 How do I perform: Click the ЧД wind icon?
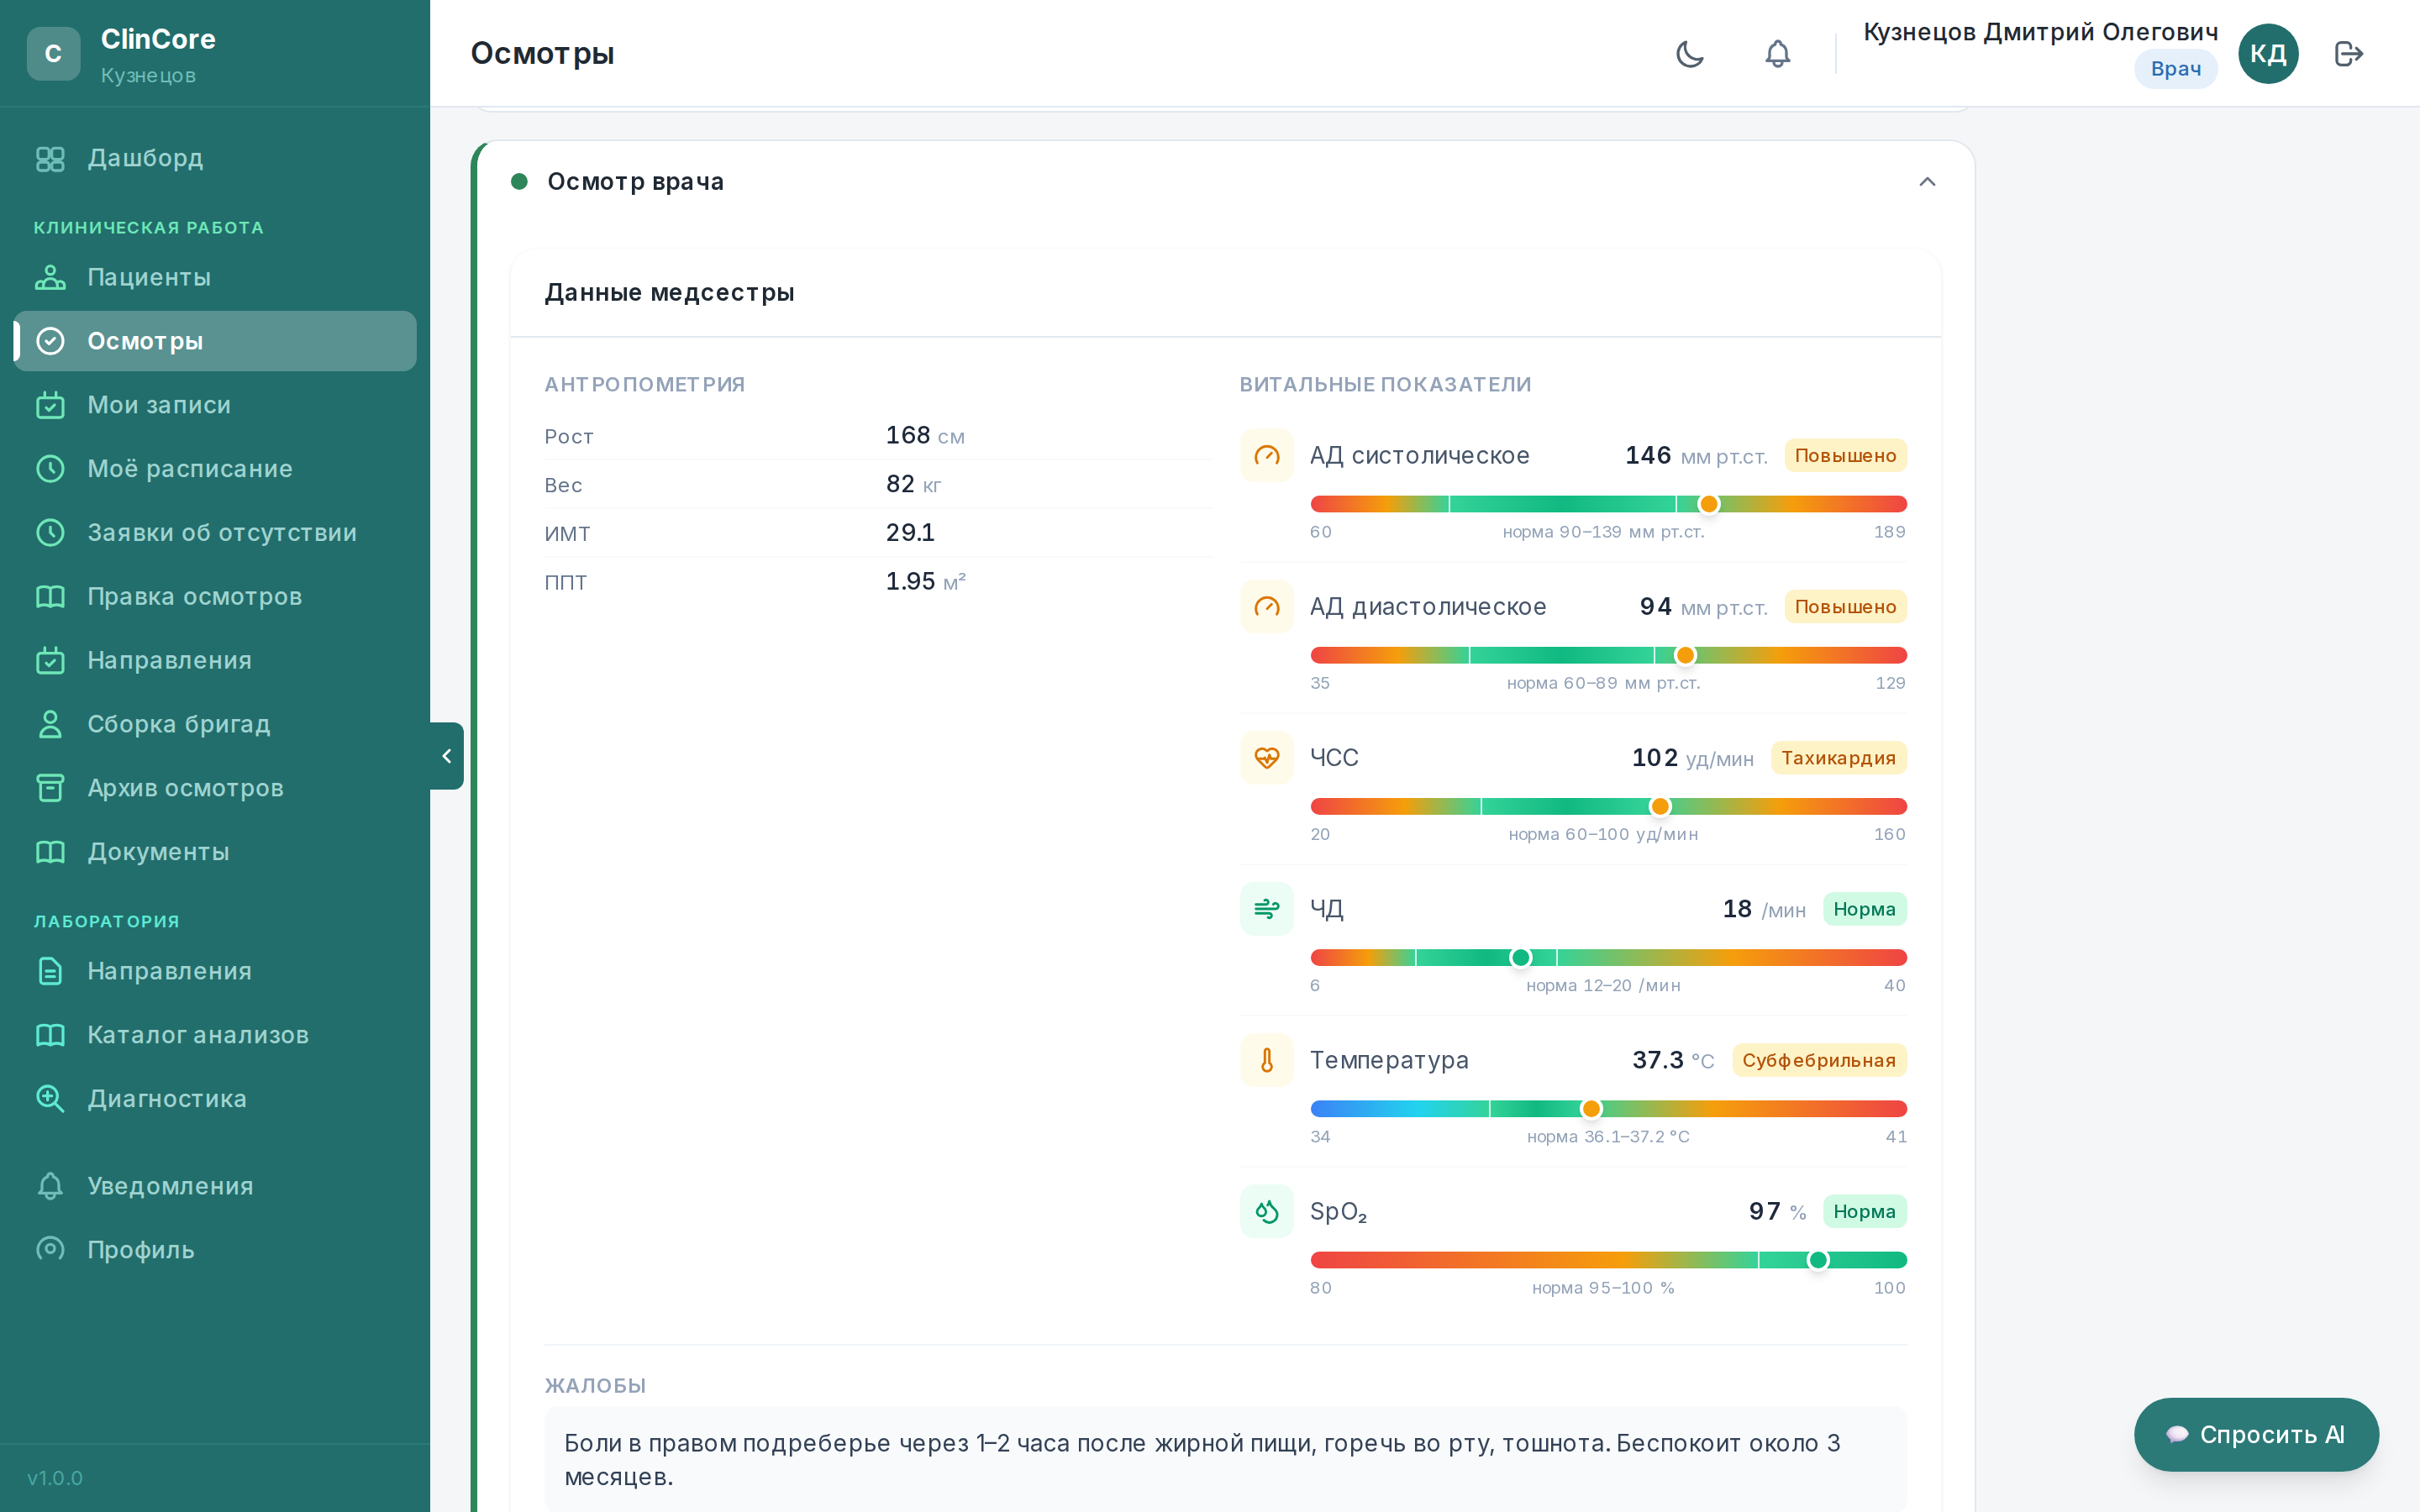(x=1267, y=909)
